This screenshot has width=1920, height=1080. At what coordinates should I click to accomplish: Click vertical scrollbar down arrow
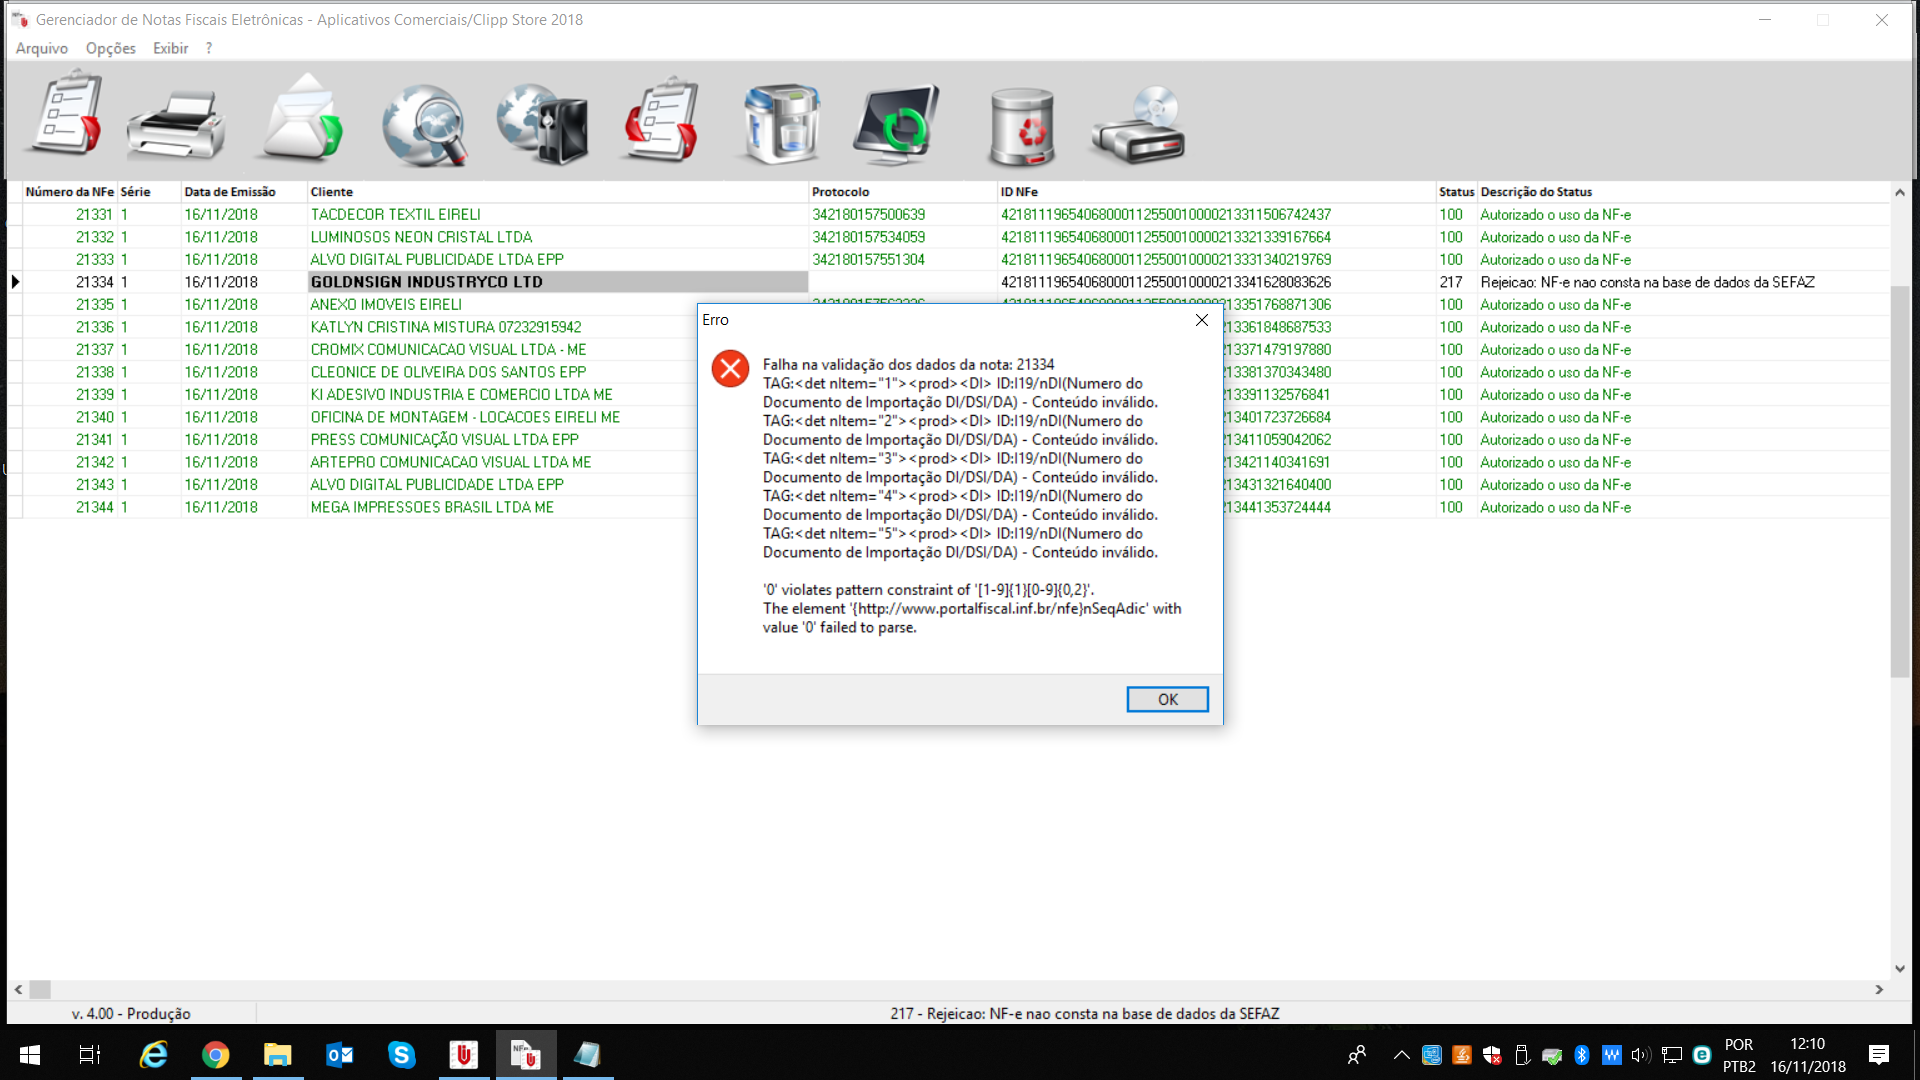click(1900, 968)
